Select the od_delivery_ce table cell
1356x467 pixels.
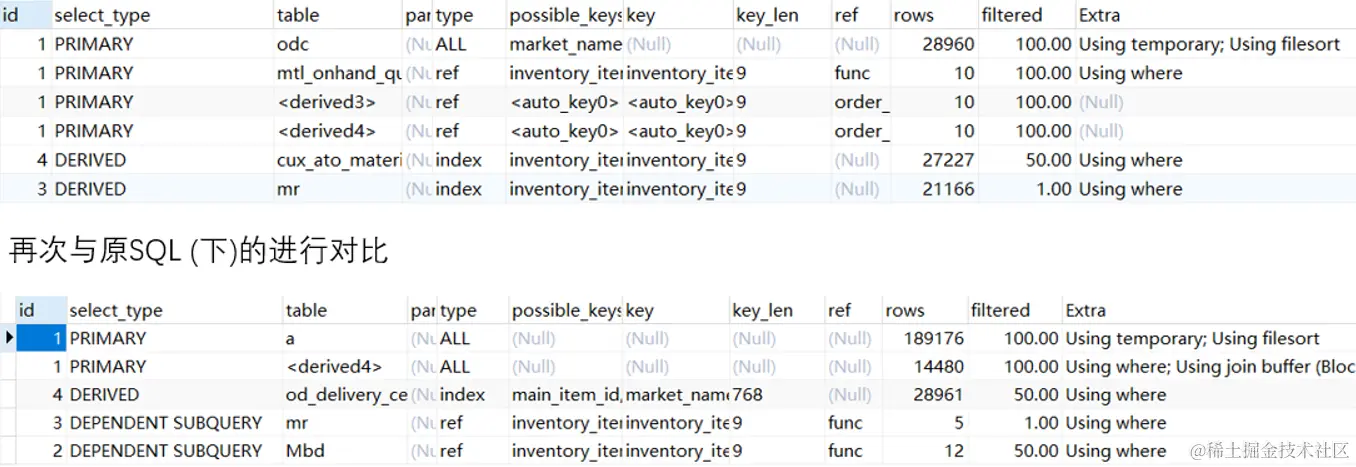[345, 395]
